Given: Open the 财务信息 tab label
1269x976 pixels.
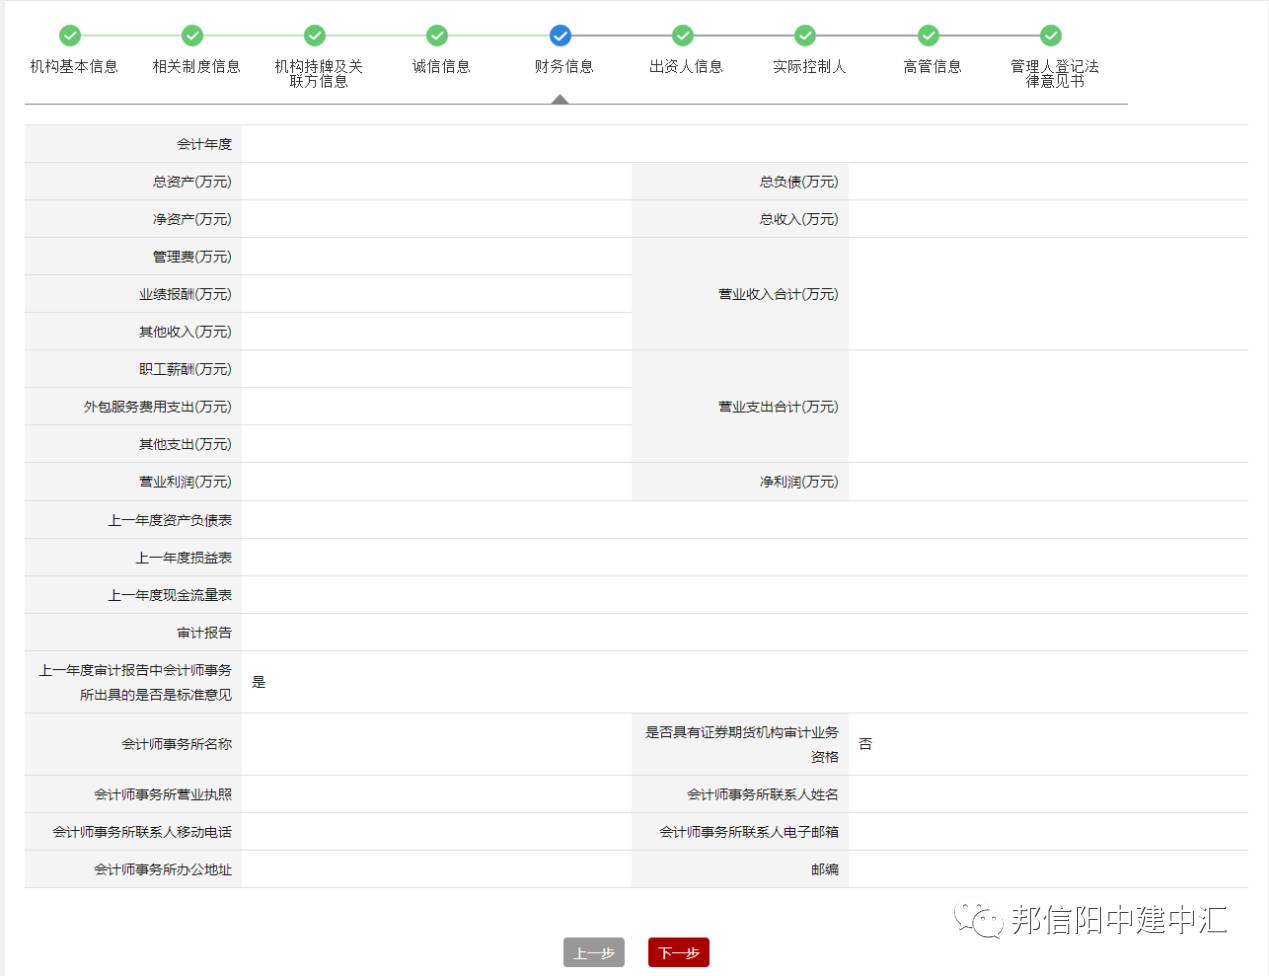Looking at the screenshot, I should [x=564, y=67].
